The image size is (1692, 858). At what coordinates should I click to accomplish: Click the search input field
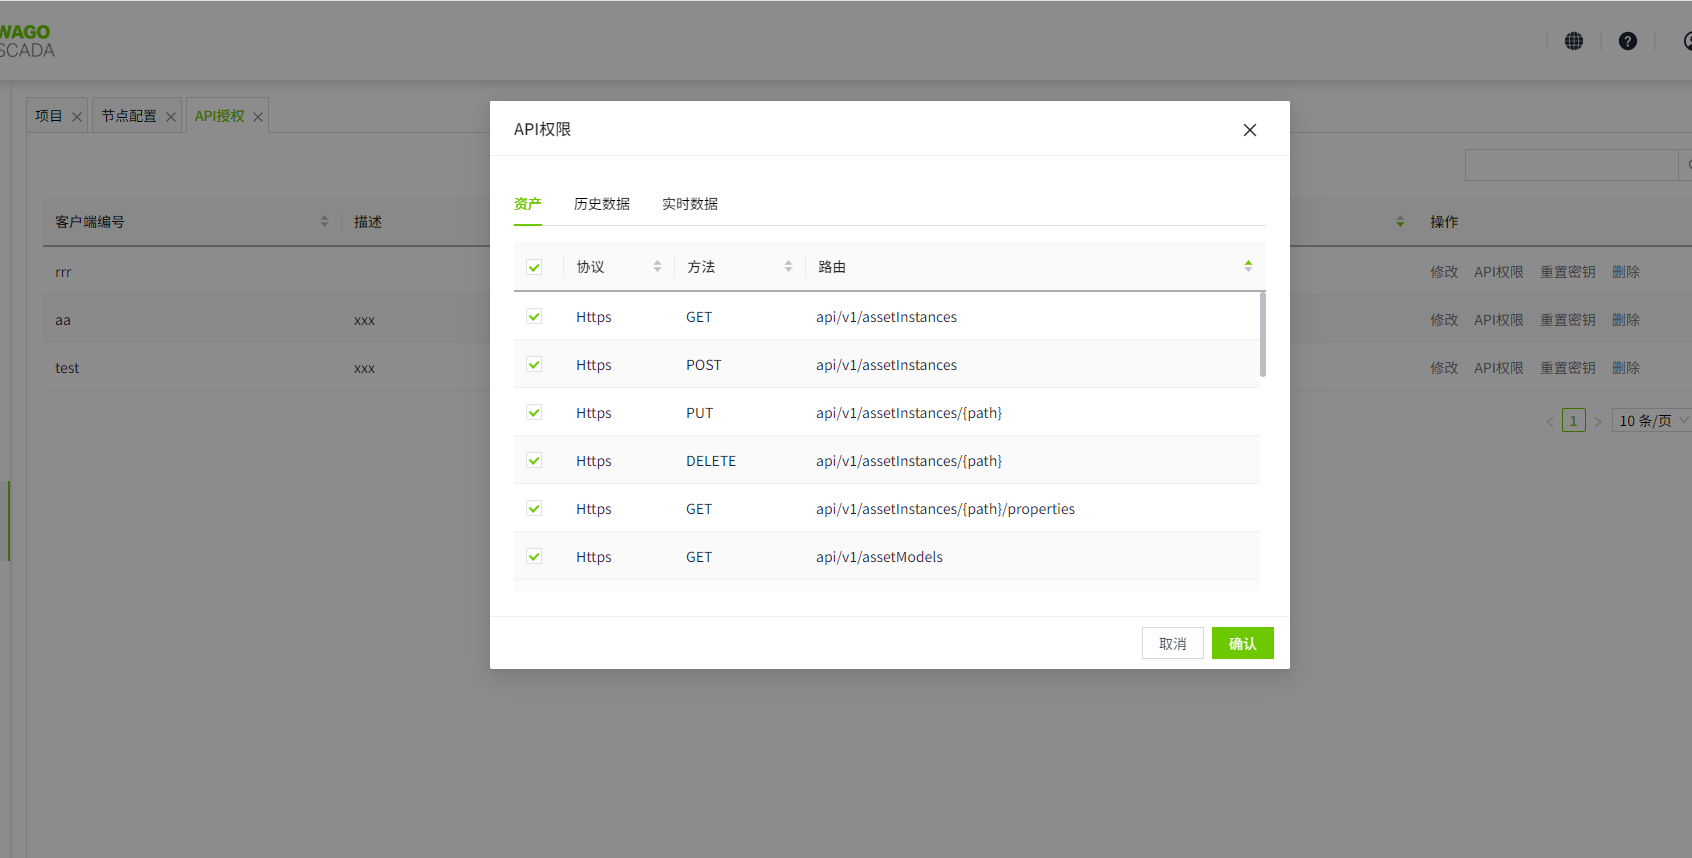click(1570, 165)
